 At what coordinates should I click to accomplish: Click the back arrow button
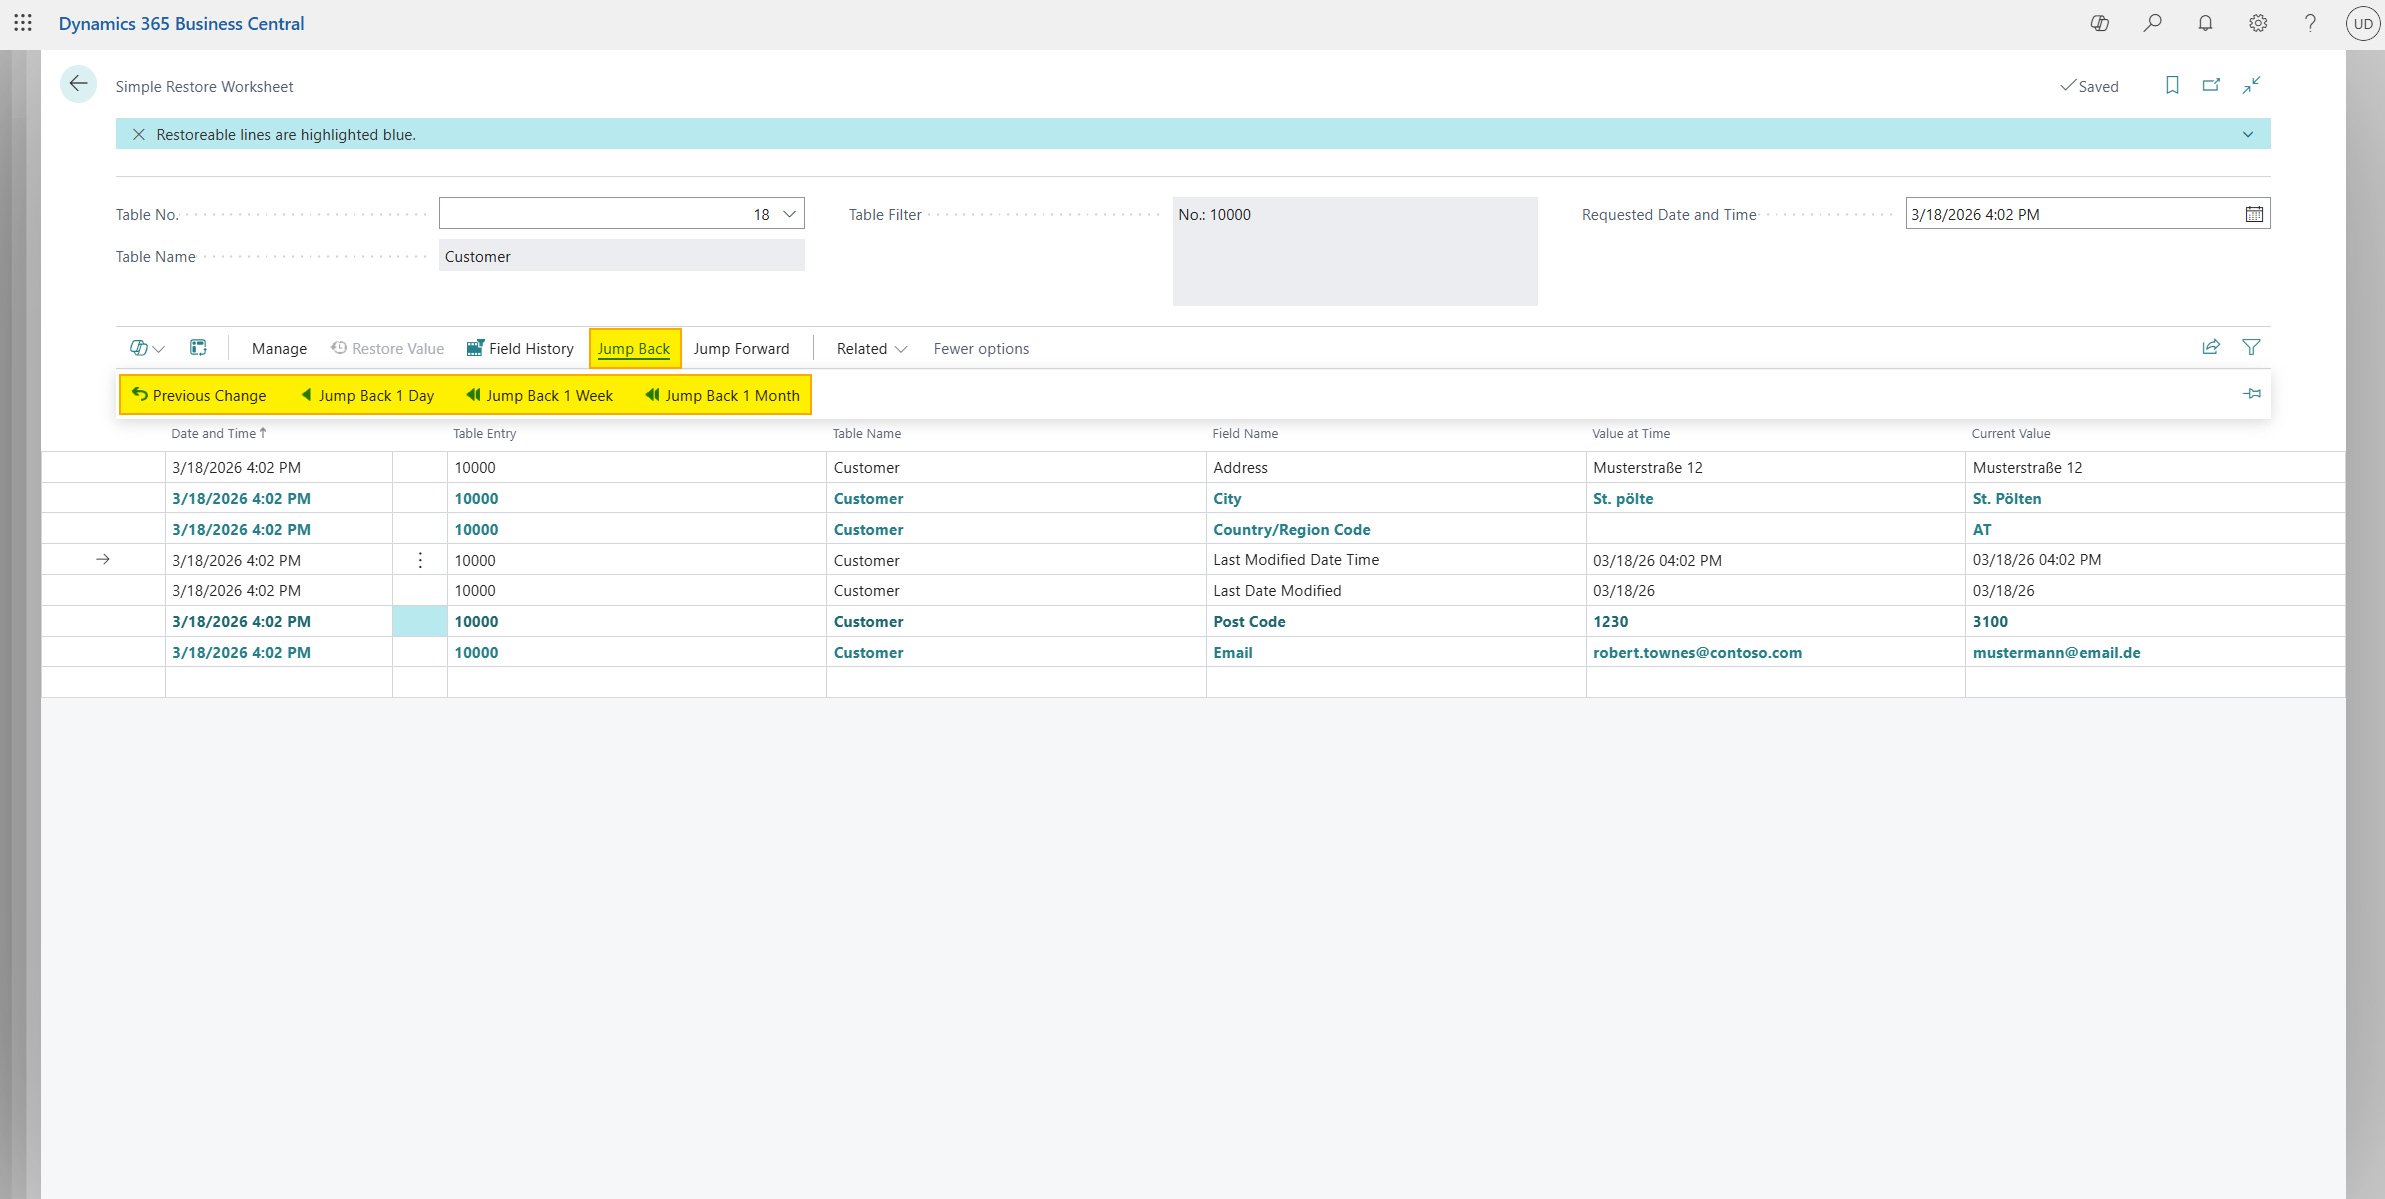coord(78,84)
